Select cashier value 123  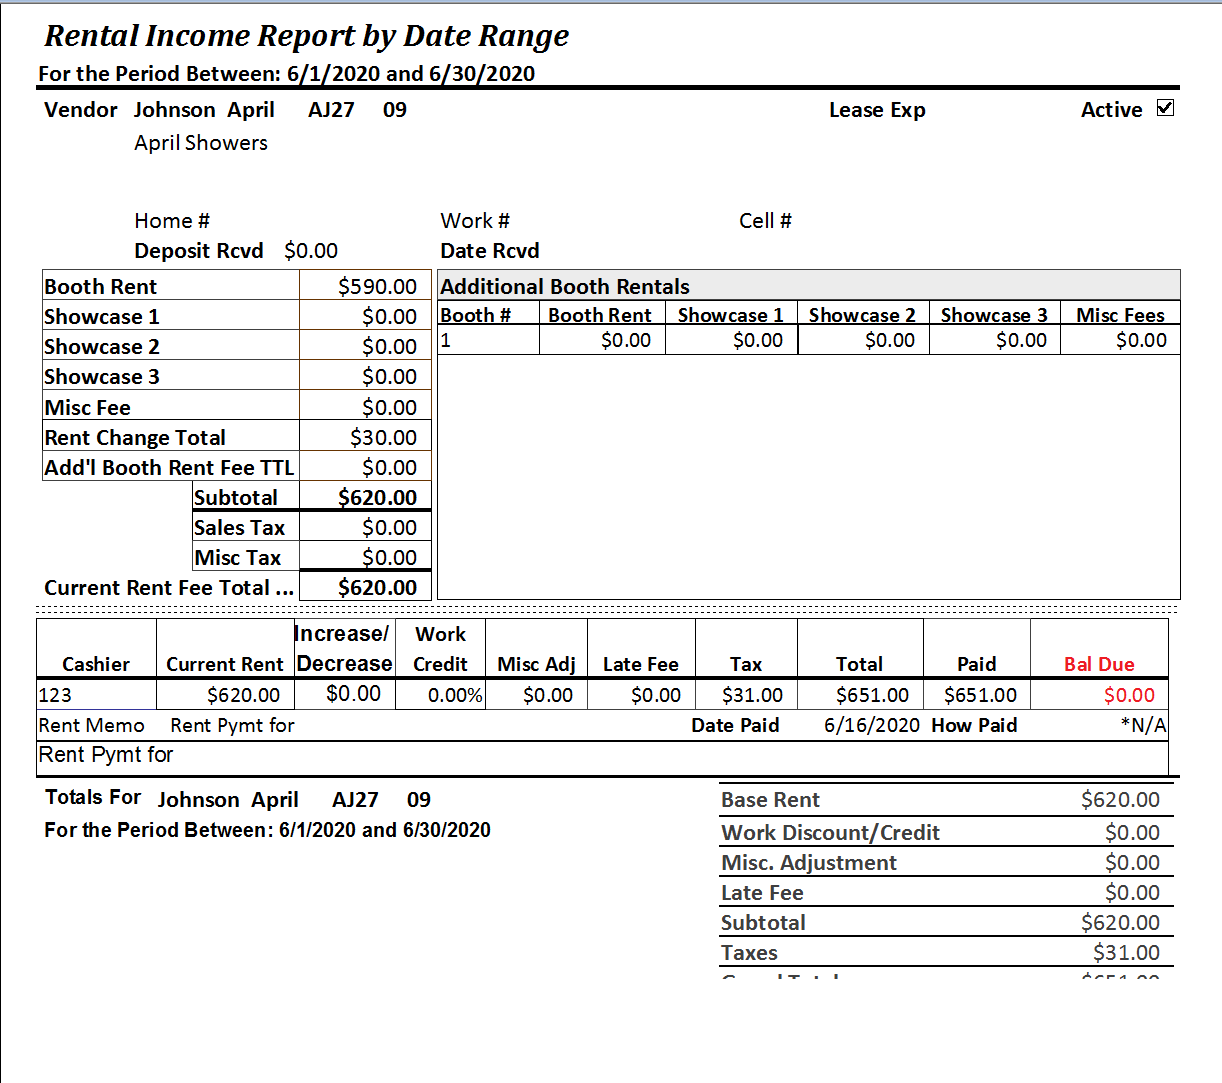(55, 695)
